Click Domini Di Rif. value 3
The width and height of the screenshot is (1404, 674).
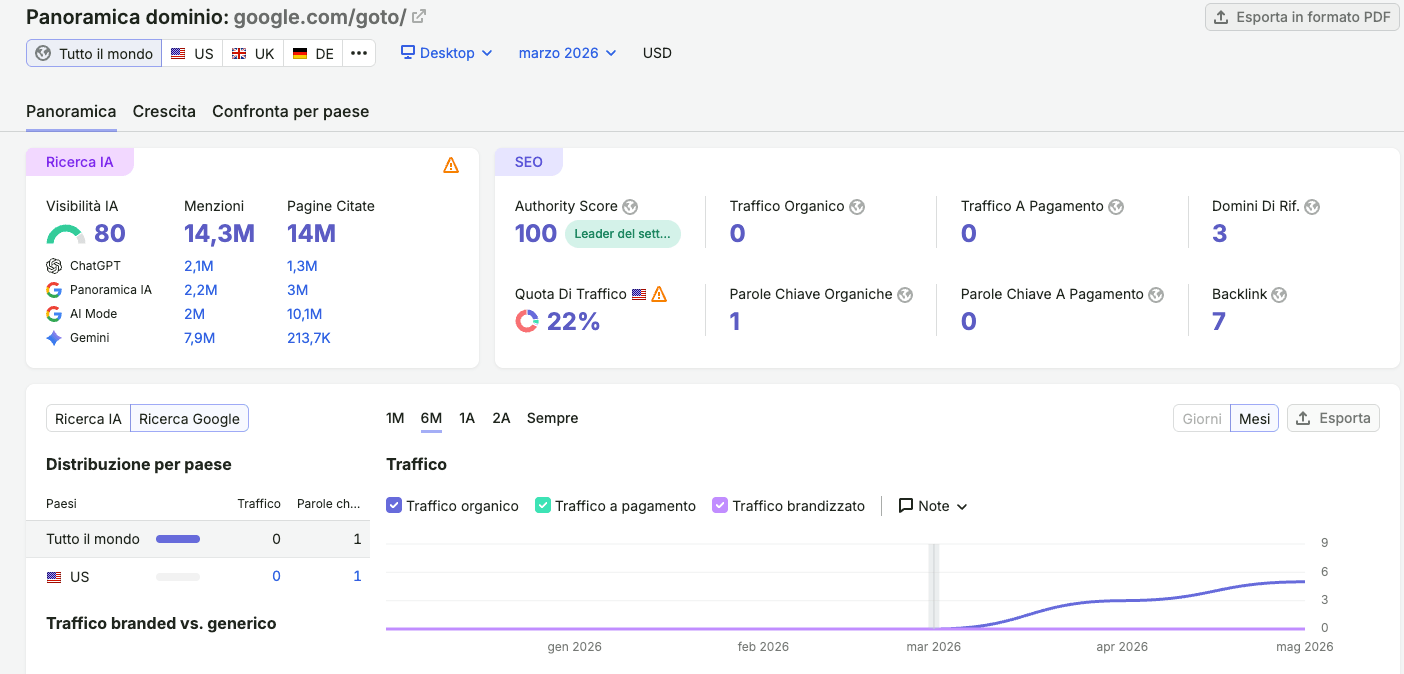click(x=1219, y=234)
